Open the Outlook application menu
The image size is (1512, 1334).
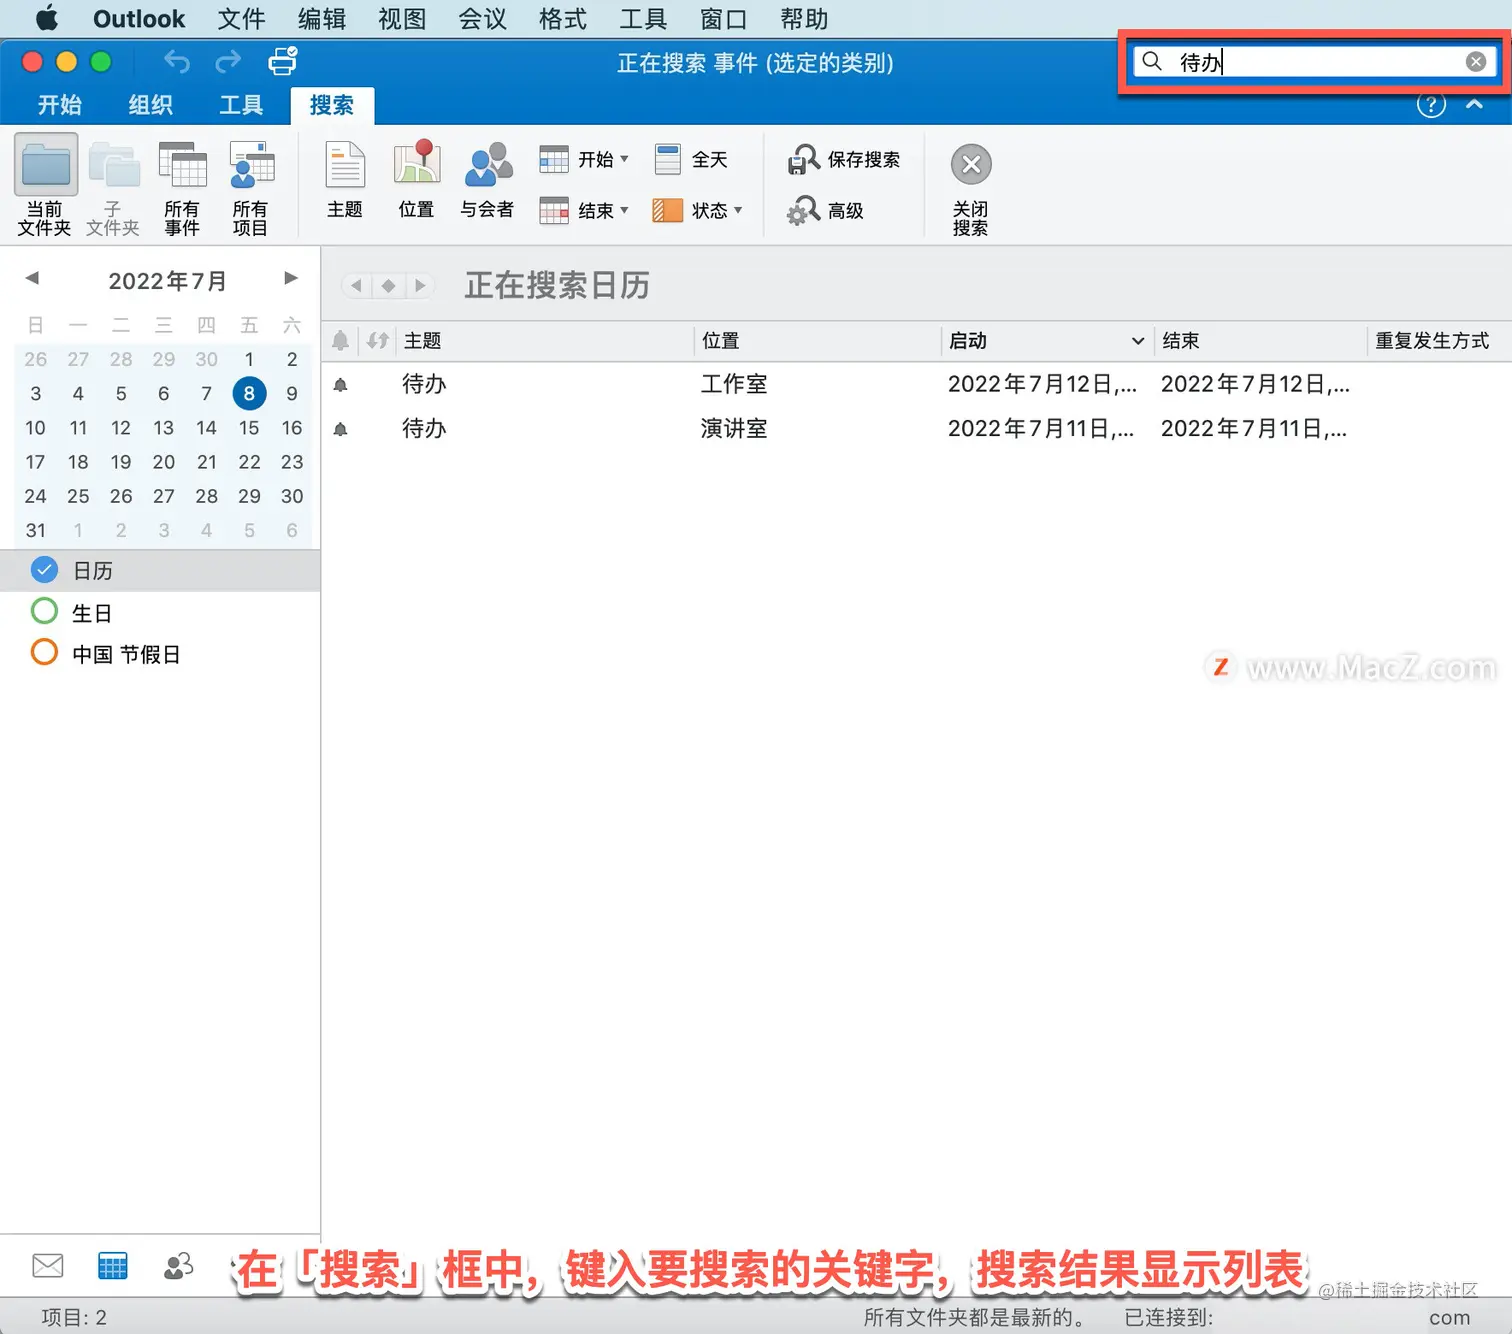[139, 19]
